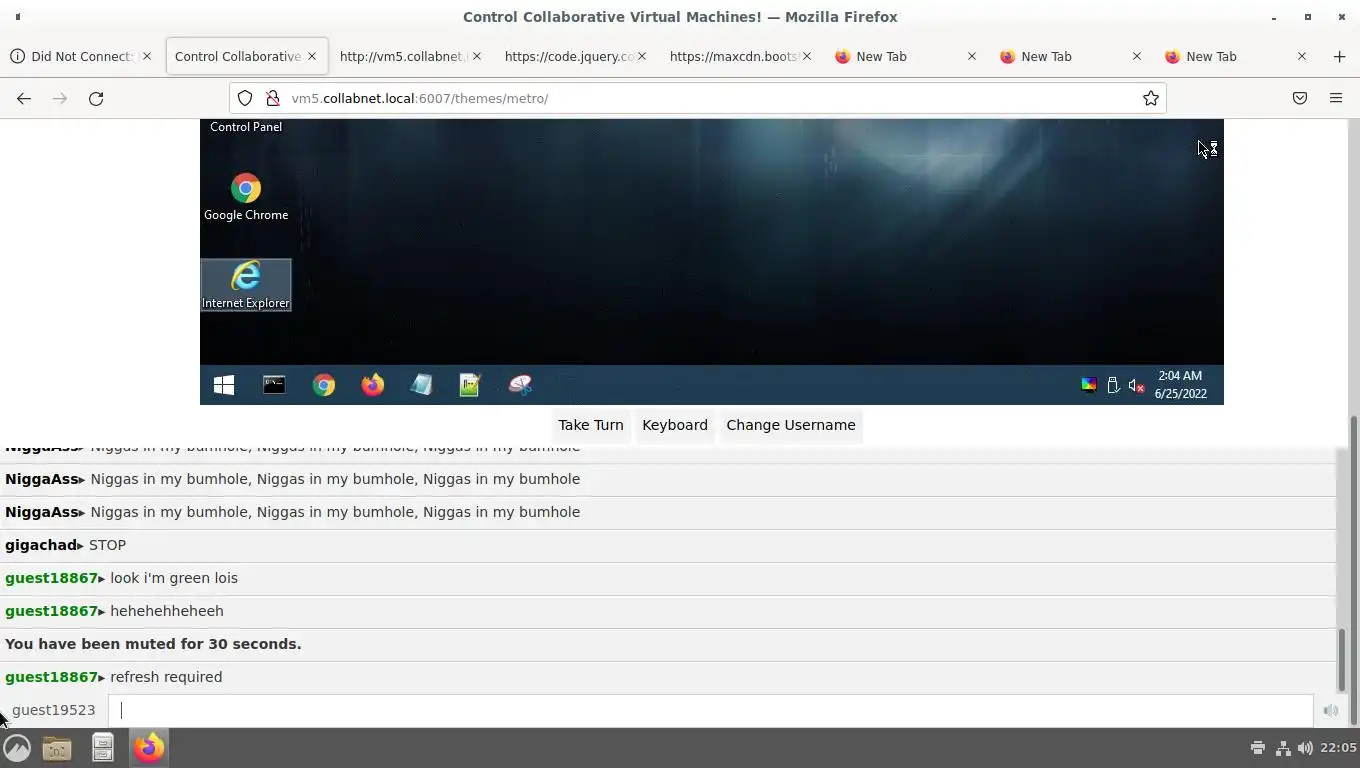Open the file manager in the host taskbar
Screen dimensions: 1360x768
(x=57, y=748)
